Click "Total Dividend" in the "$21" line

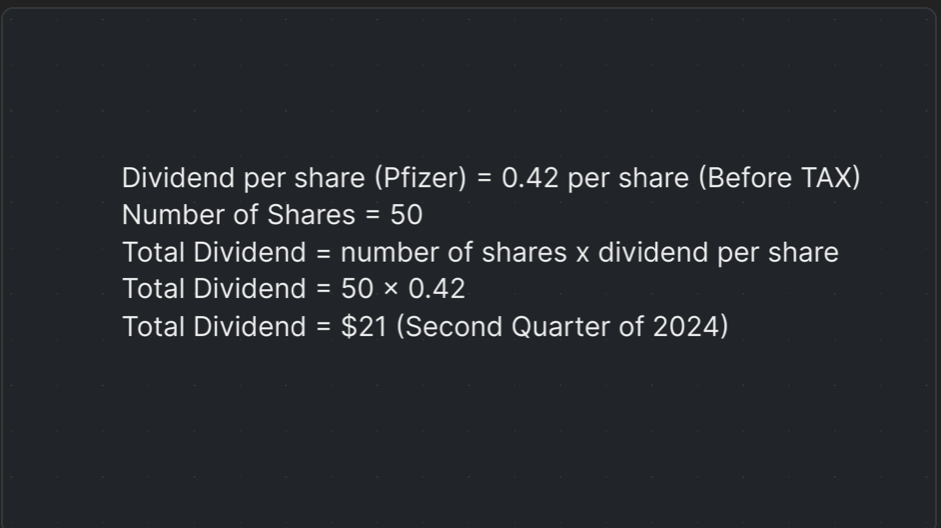point(213,326)
